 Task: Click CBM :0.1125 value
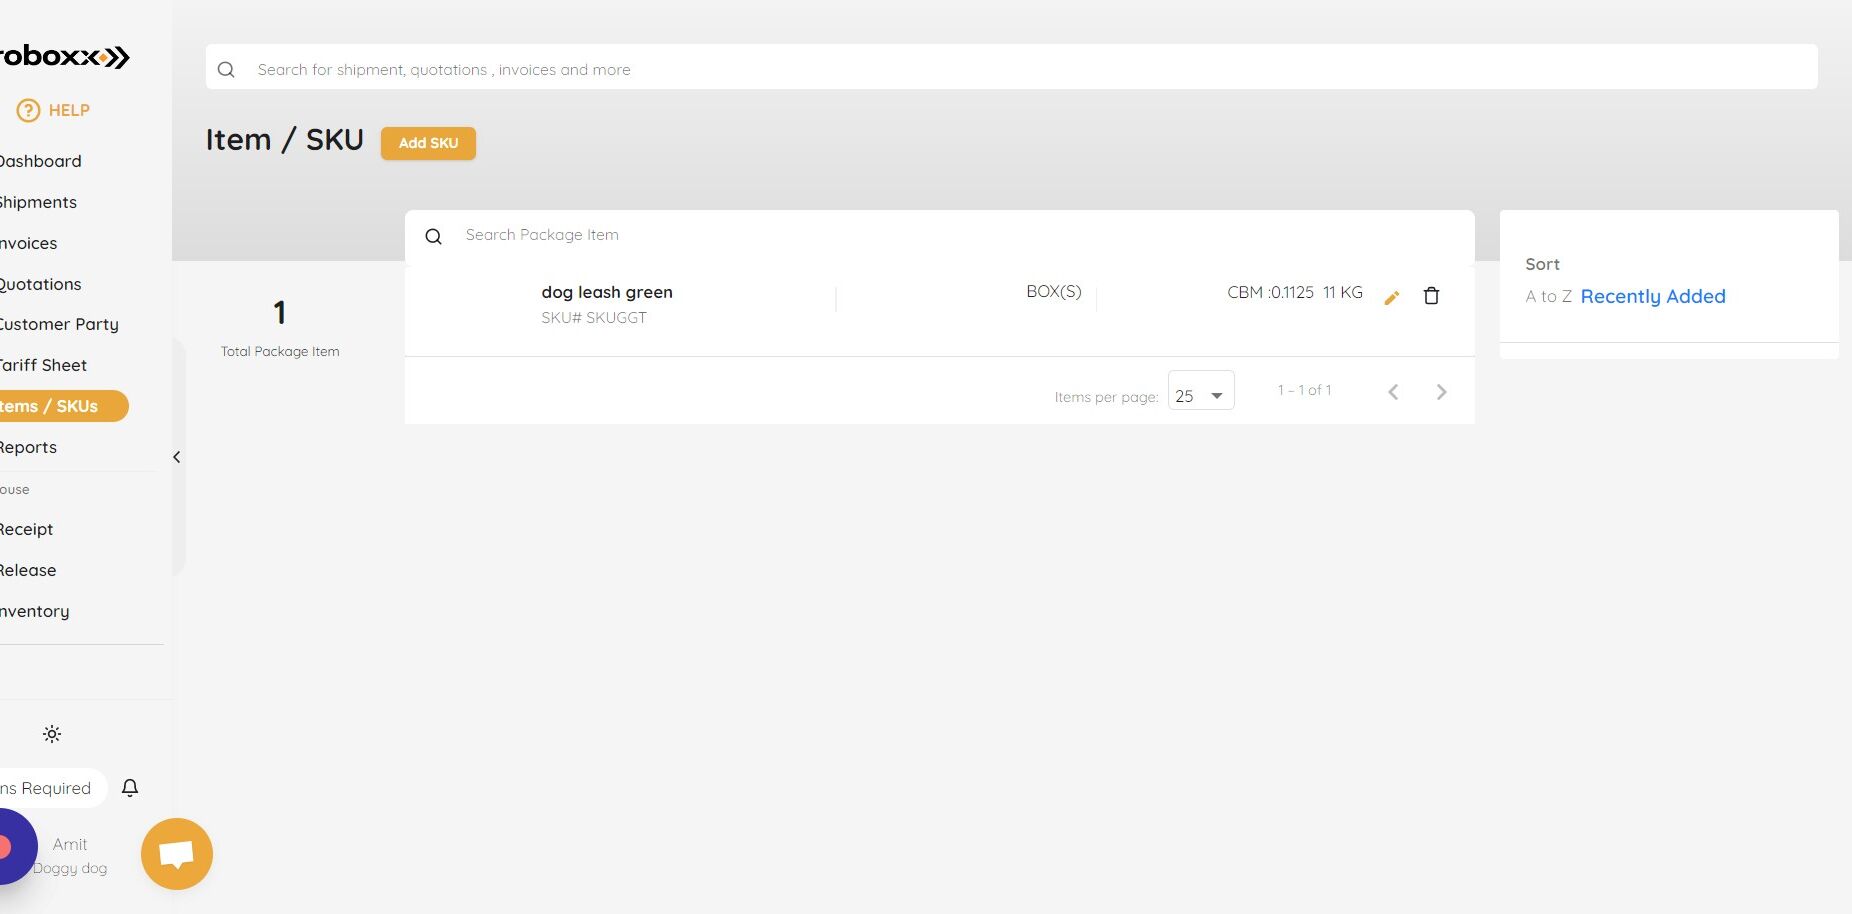[x=1270, y=292]
